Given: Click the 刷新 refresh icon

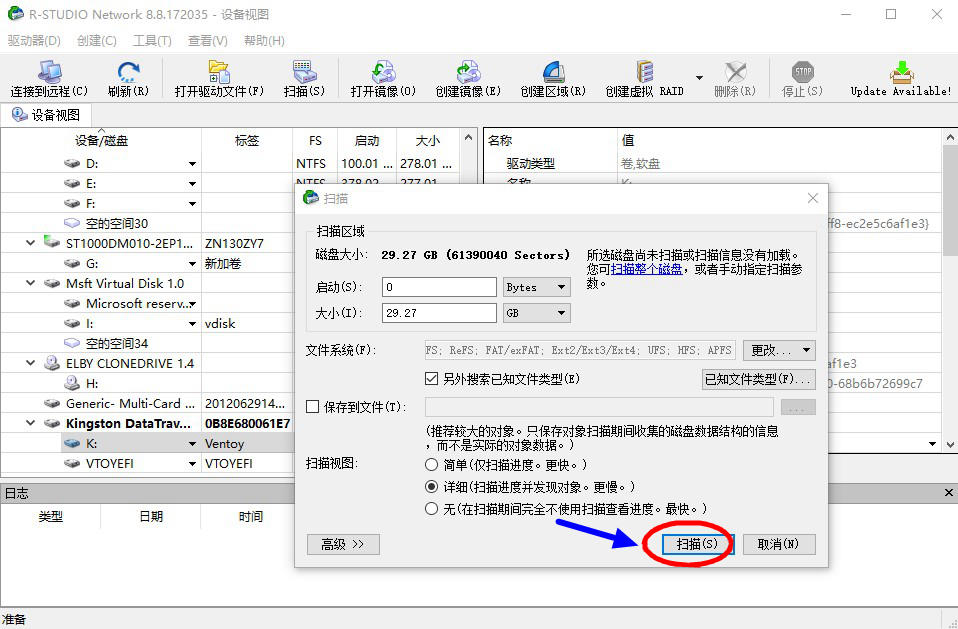Looking at the screenshot, I should tap(128, 77).
